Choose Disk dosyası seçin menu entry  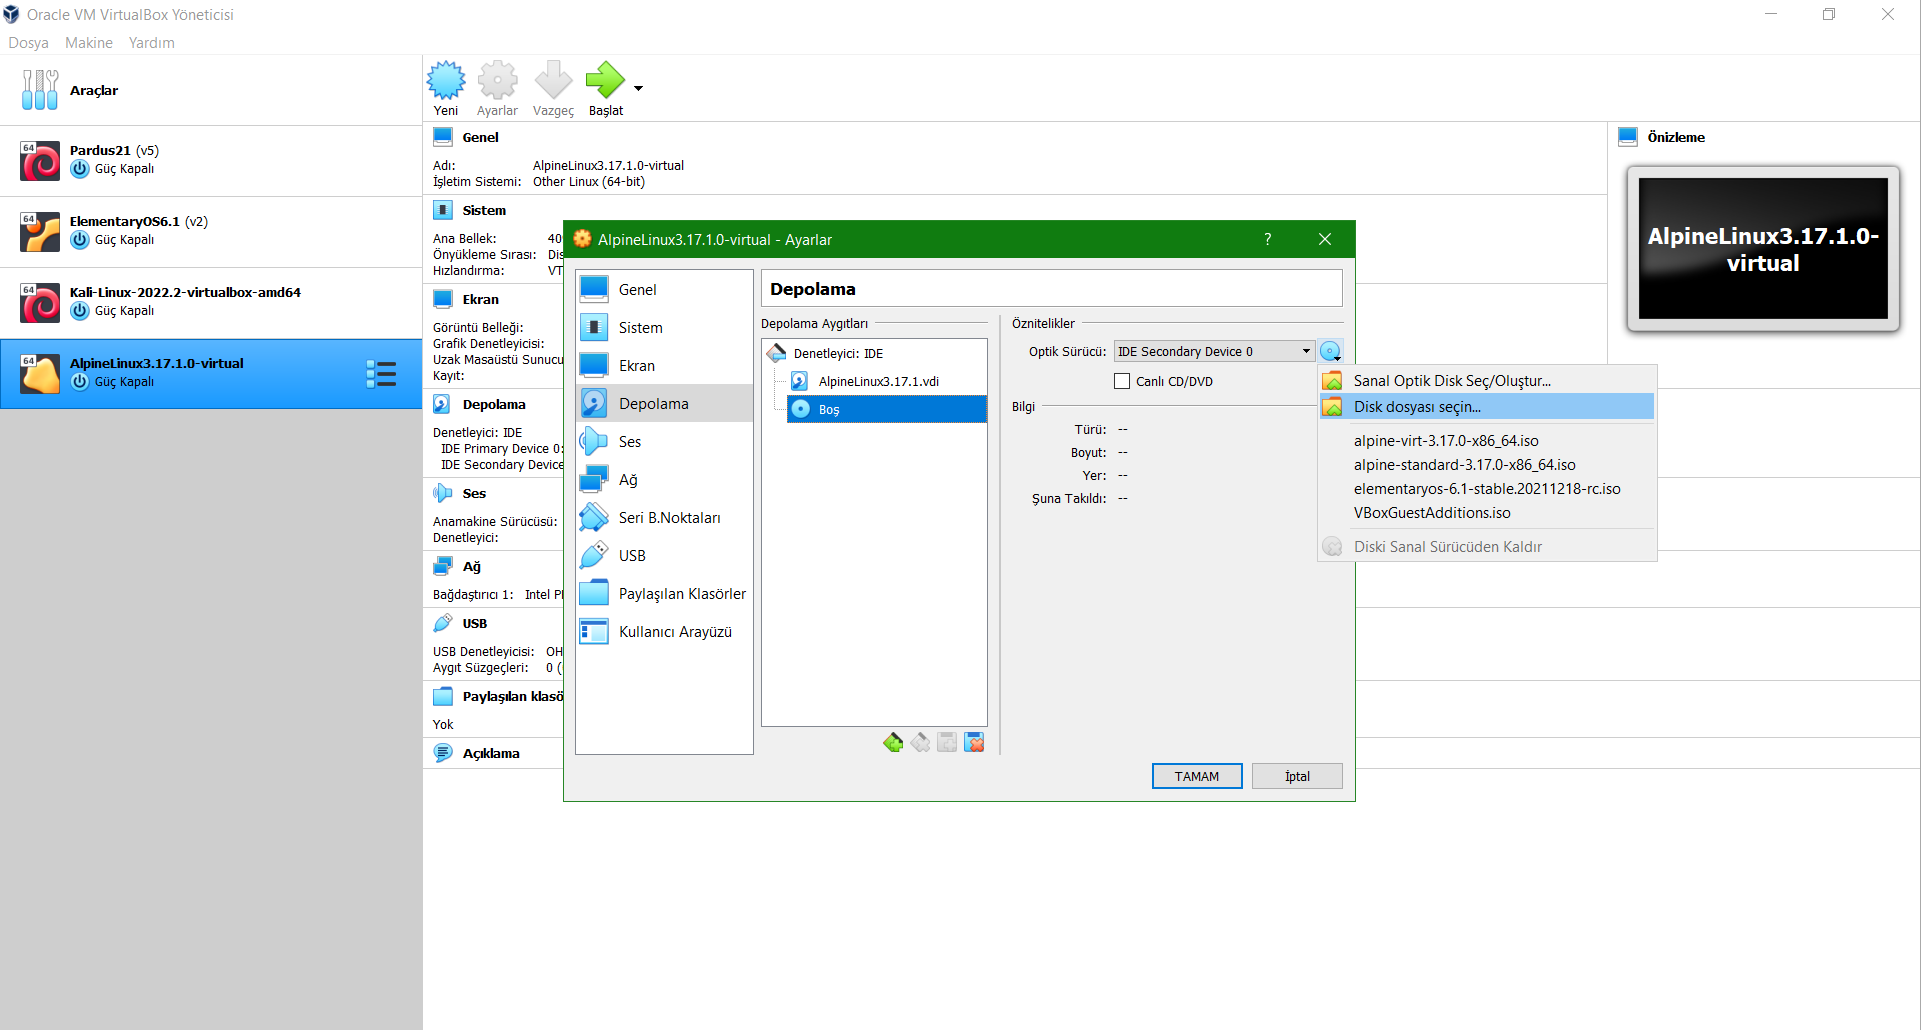click(1486, 406)
